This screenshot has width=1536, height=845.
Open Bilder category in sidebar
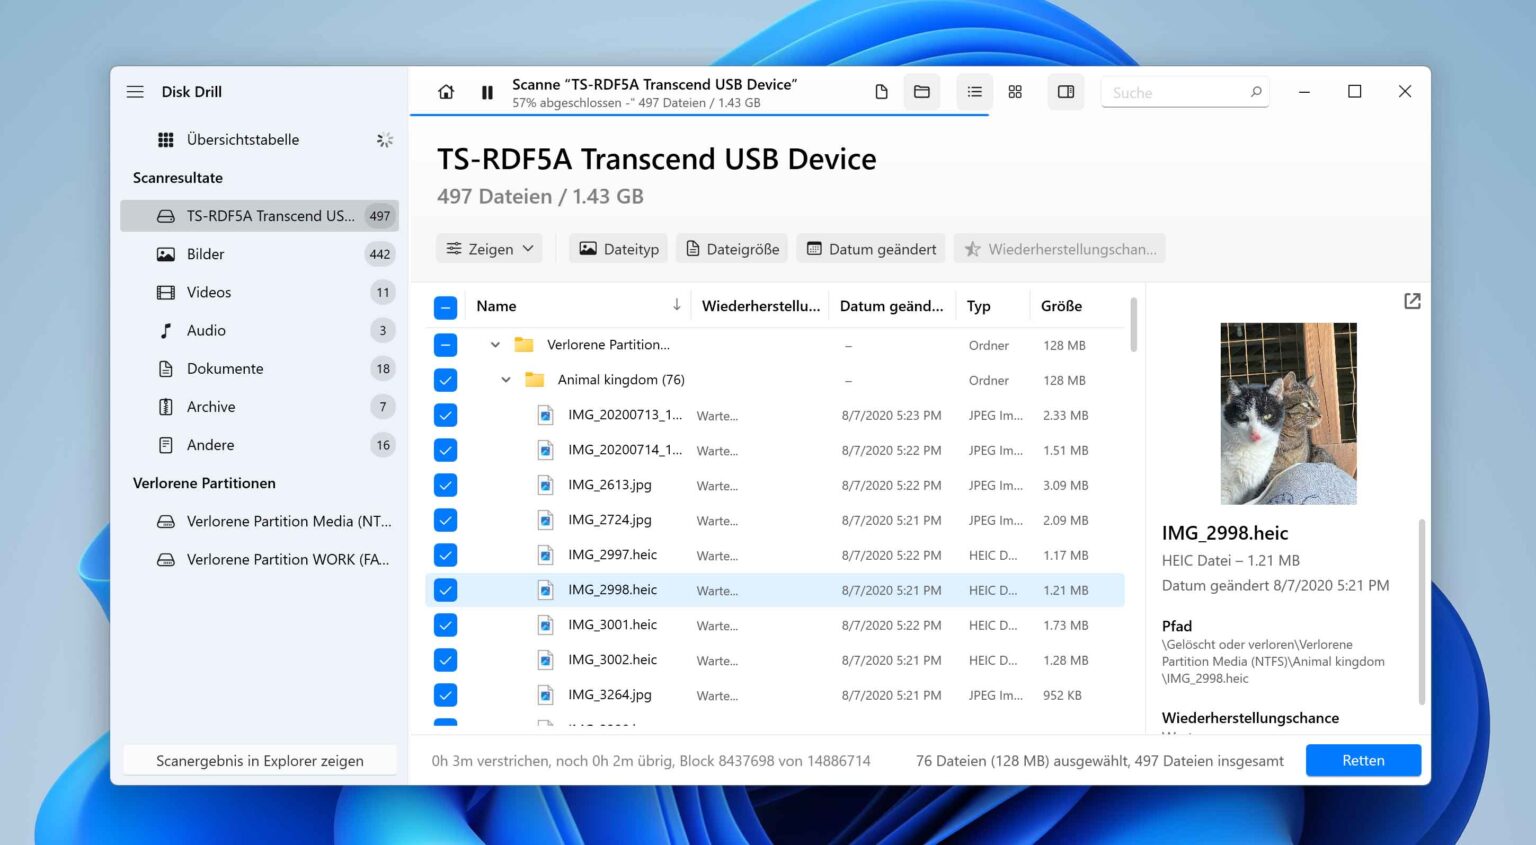205,254
